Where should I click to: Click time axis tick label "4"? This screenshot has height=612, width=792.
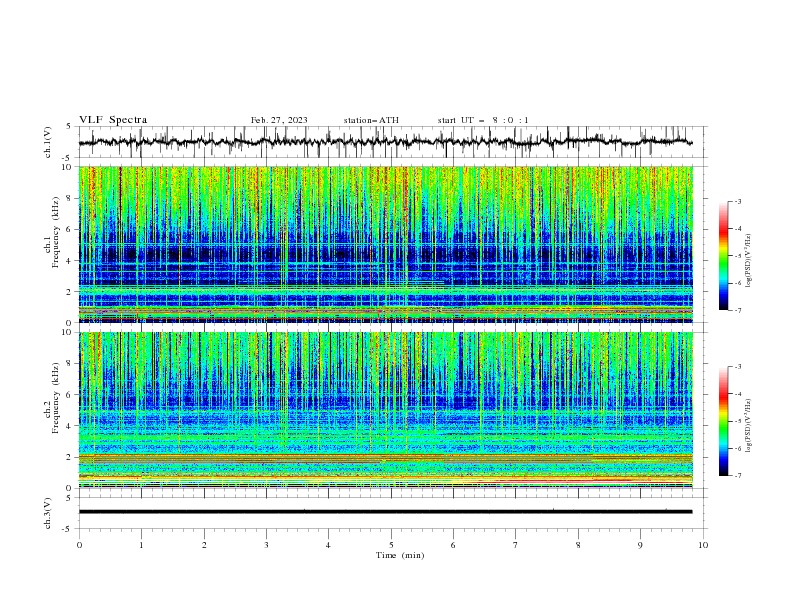pyautogui.click(x=328, y=545)
